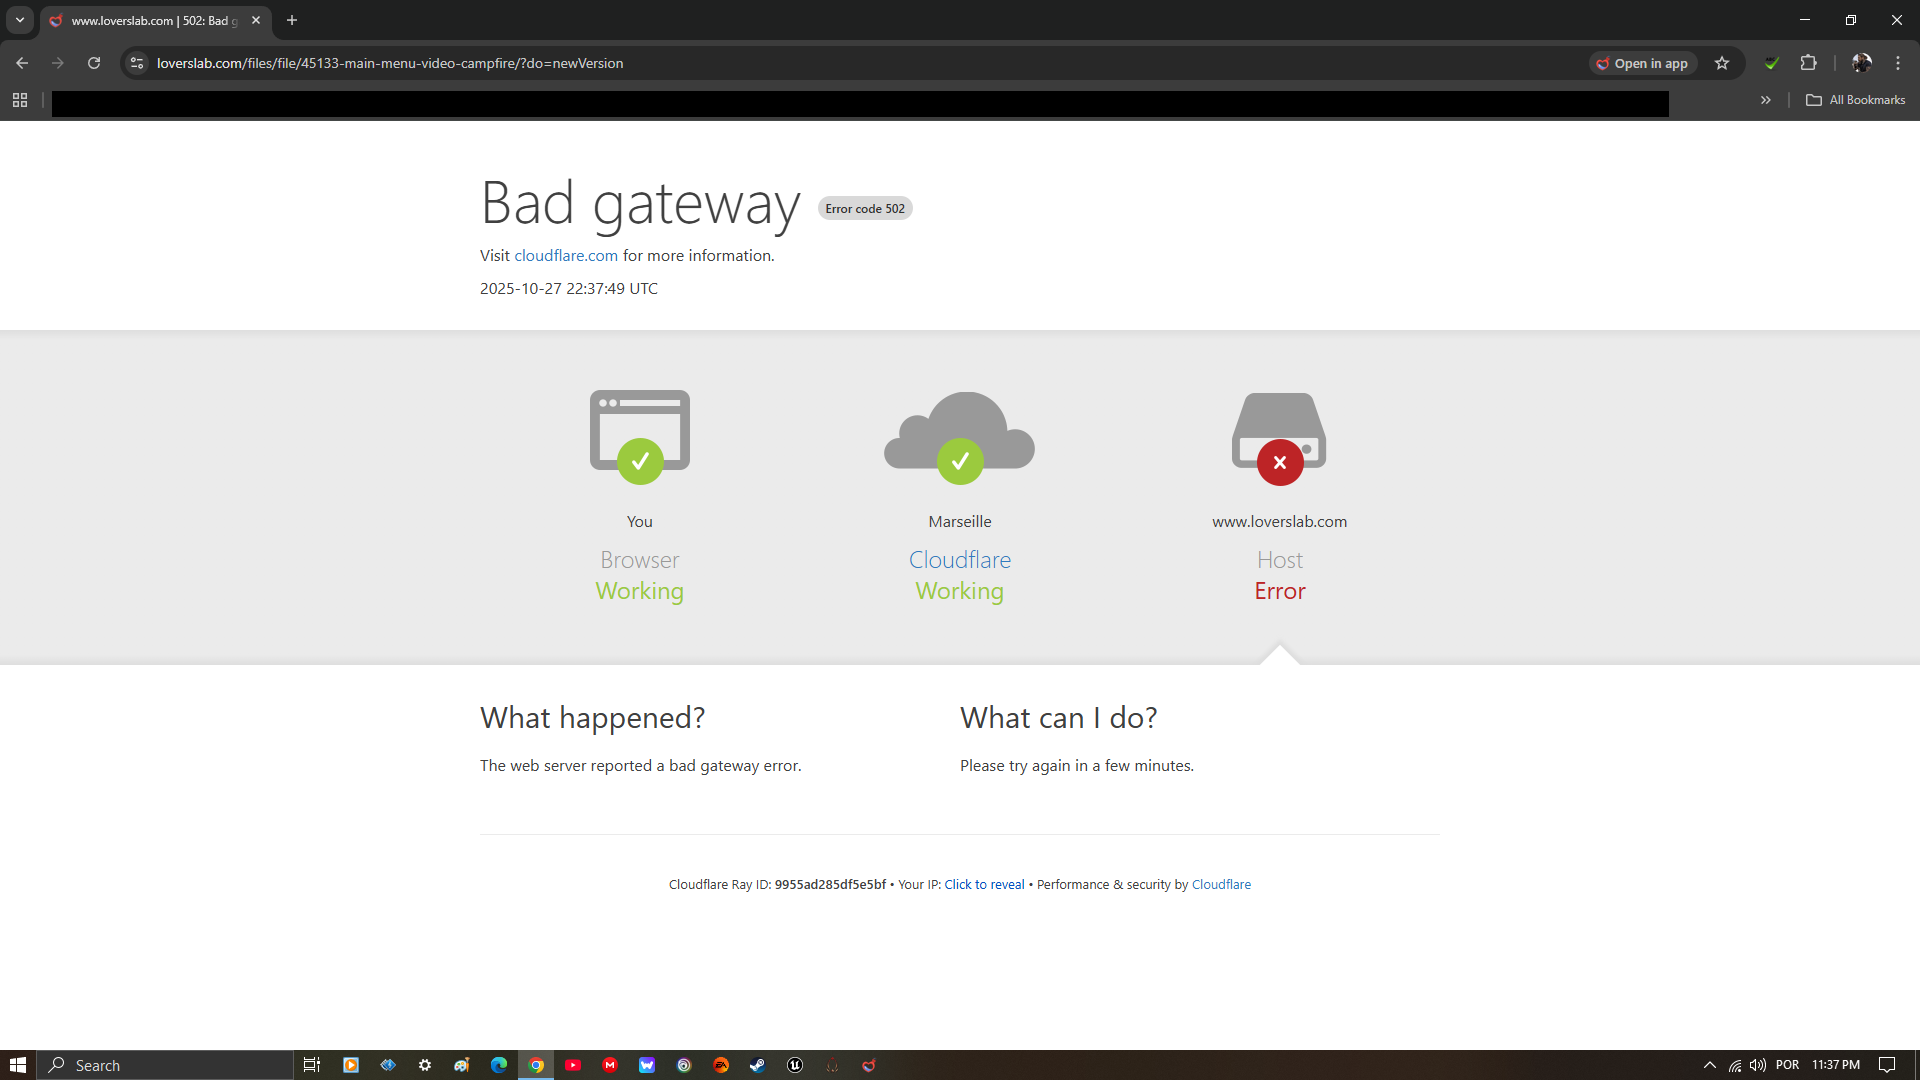
Task: Click the taskbar Search box
Action: coord(166,1065)
